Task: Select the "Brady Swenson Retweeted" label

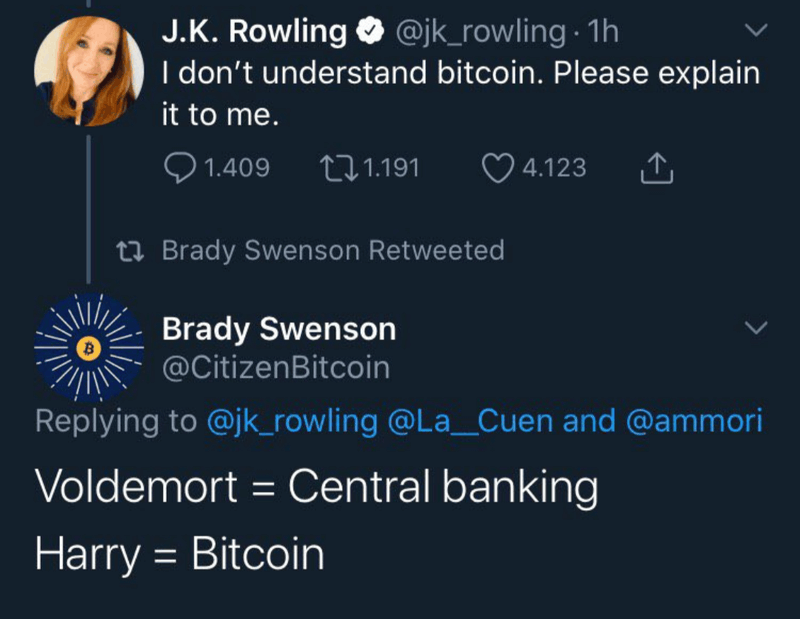Action: [x=333, y=250]
